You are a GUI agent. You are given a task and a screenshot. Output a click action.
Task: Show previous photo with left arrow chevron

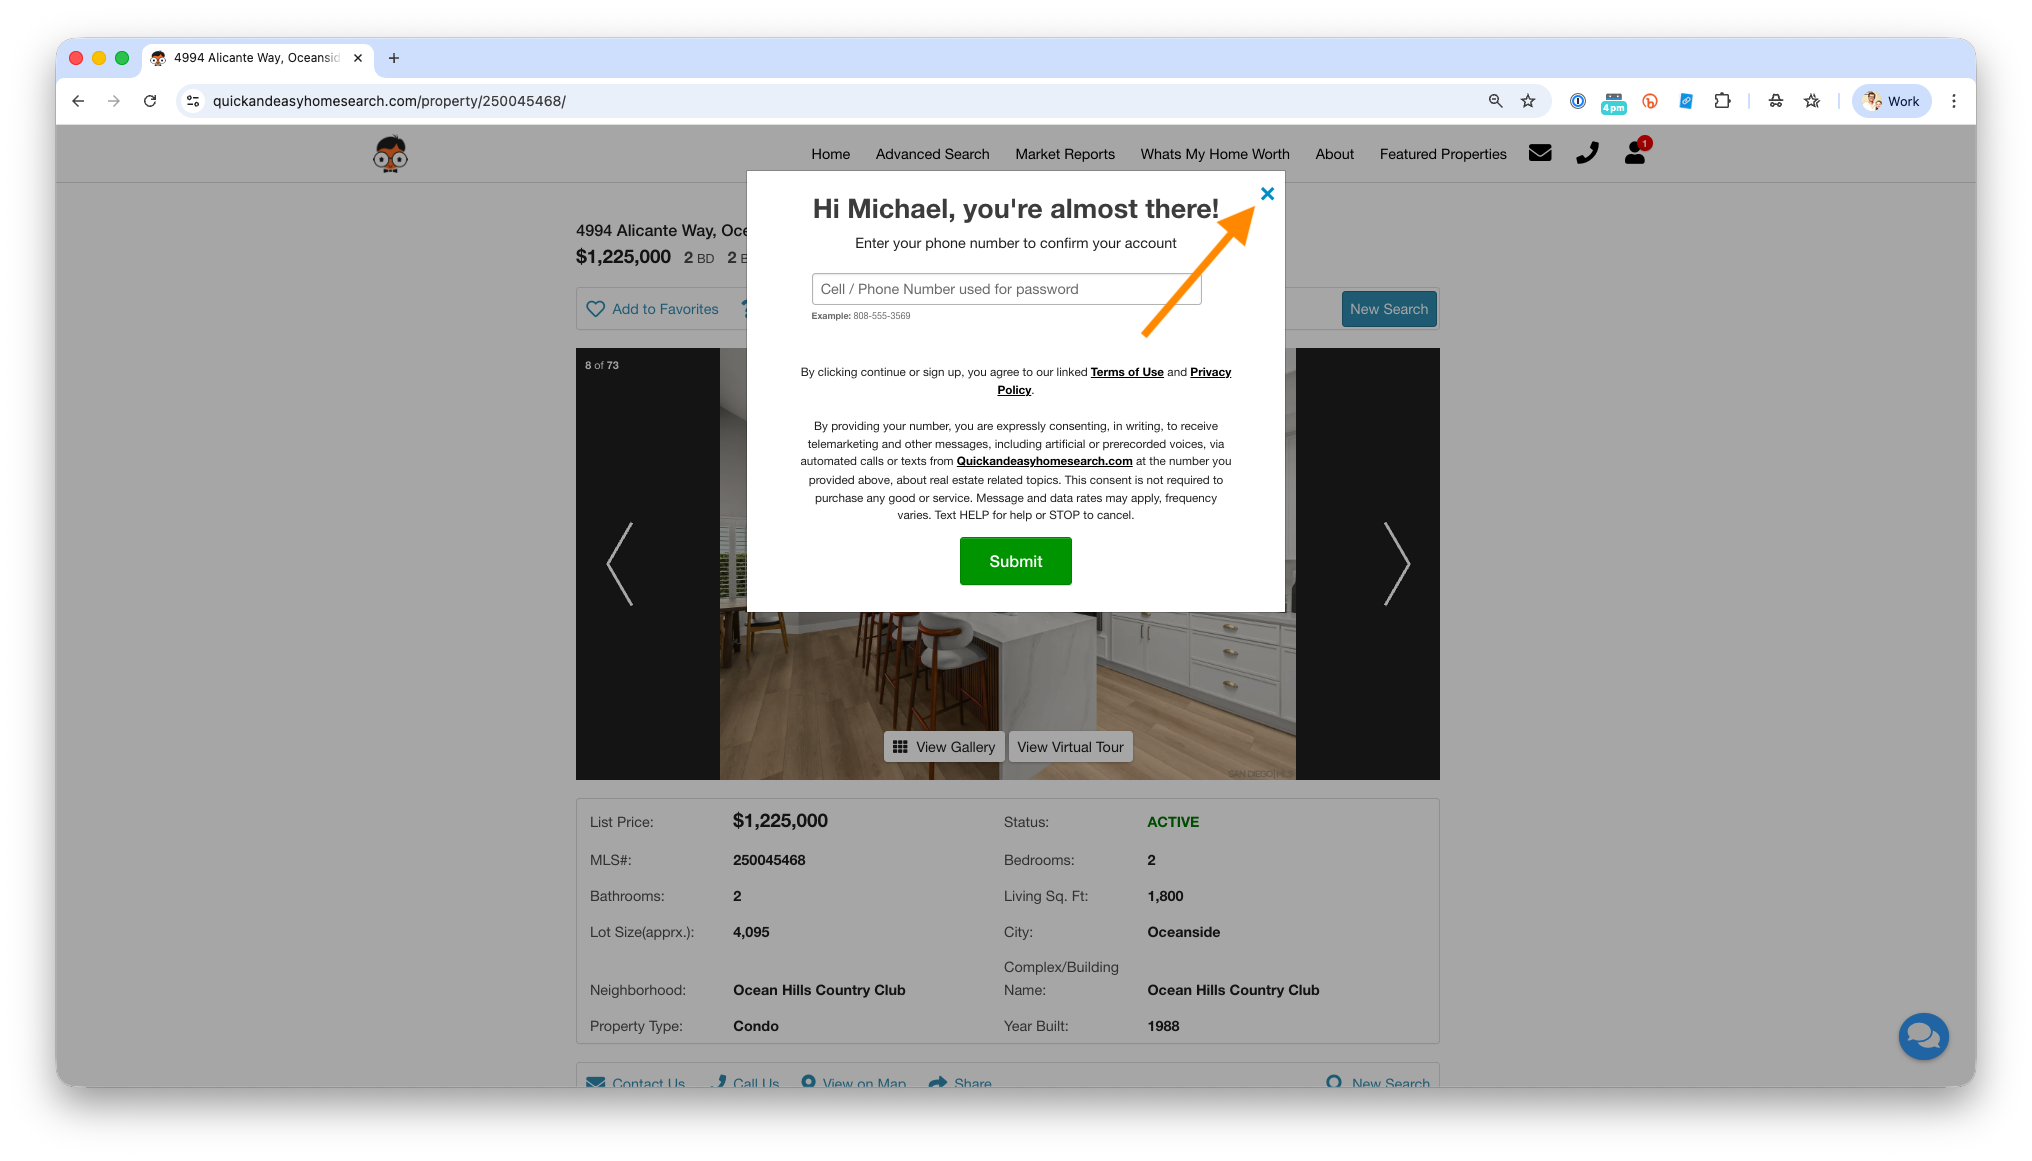pyautogui.click(x=620, y=564)
